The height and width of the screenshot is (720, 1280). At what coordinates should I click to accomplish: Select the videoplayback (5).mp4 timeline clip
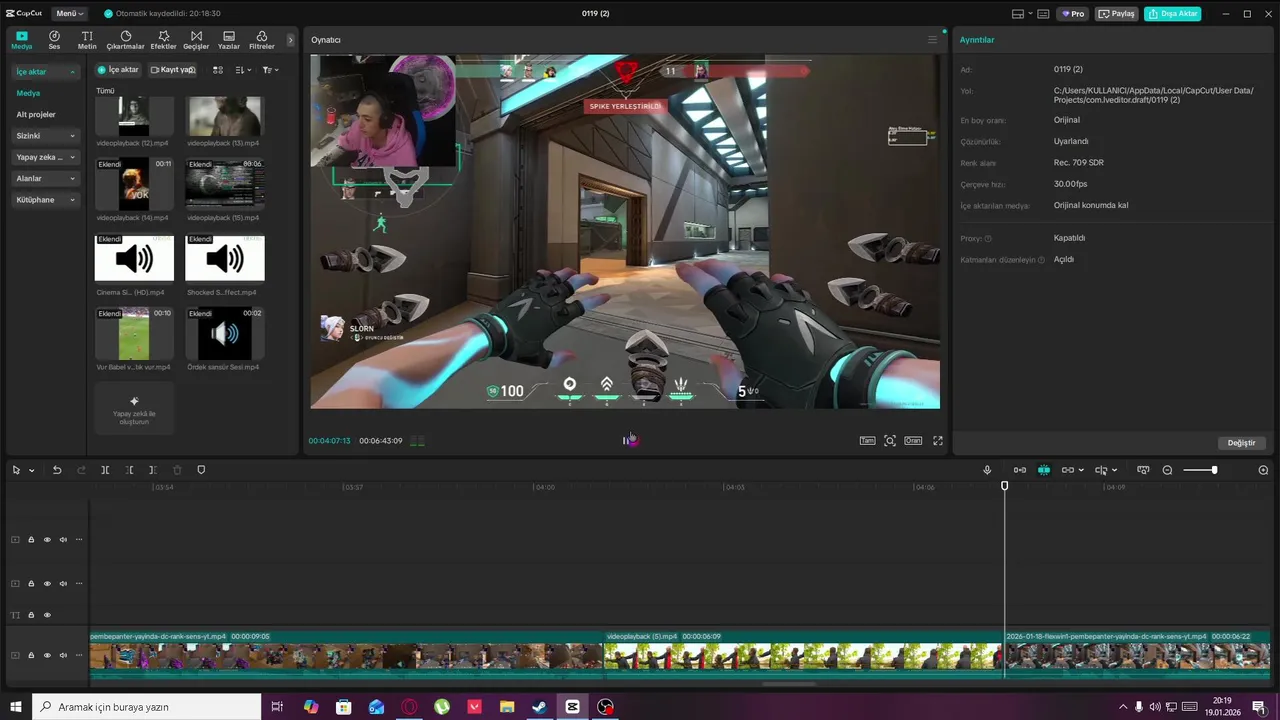coord(803,655)
